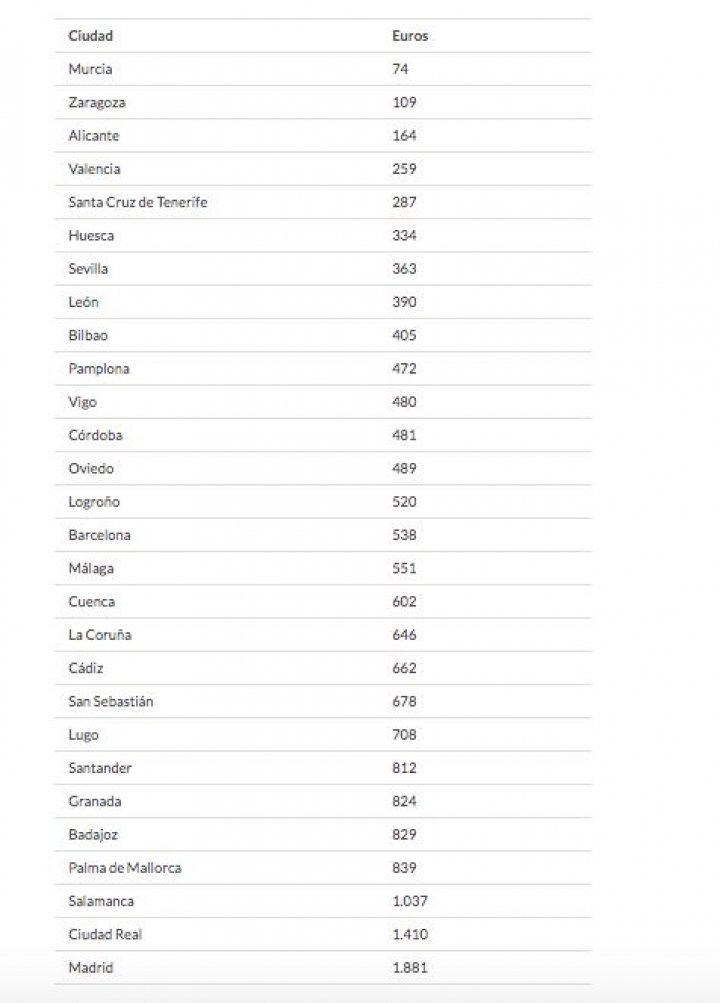Click the Pamplona city name
This screenshot has height=1003, width=720.
99,369
